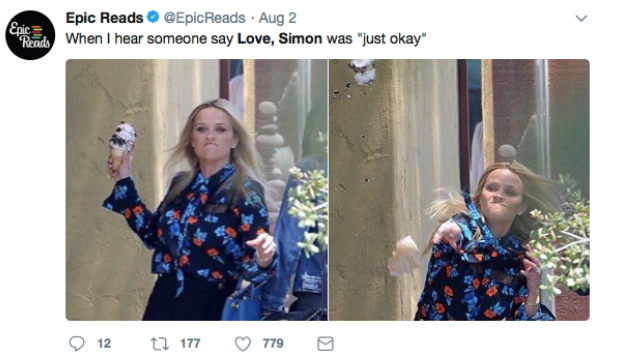Viewport: 634px width, 363px height.
Task: Click the 12 replies count
Action: point(104,344)
